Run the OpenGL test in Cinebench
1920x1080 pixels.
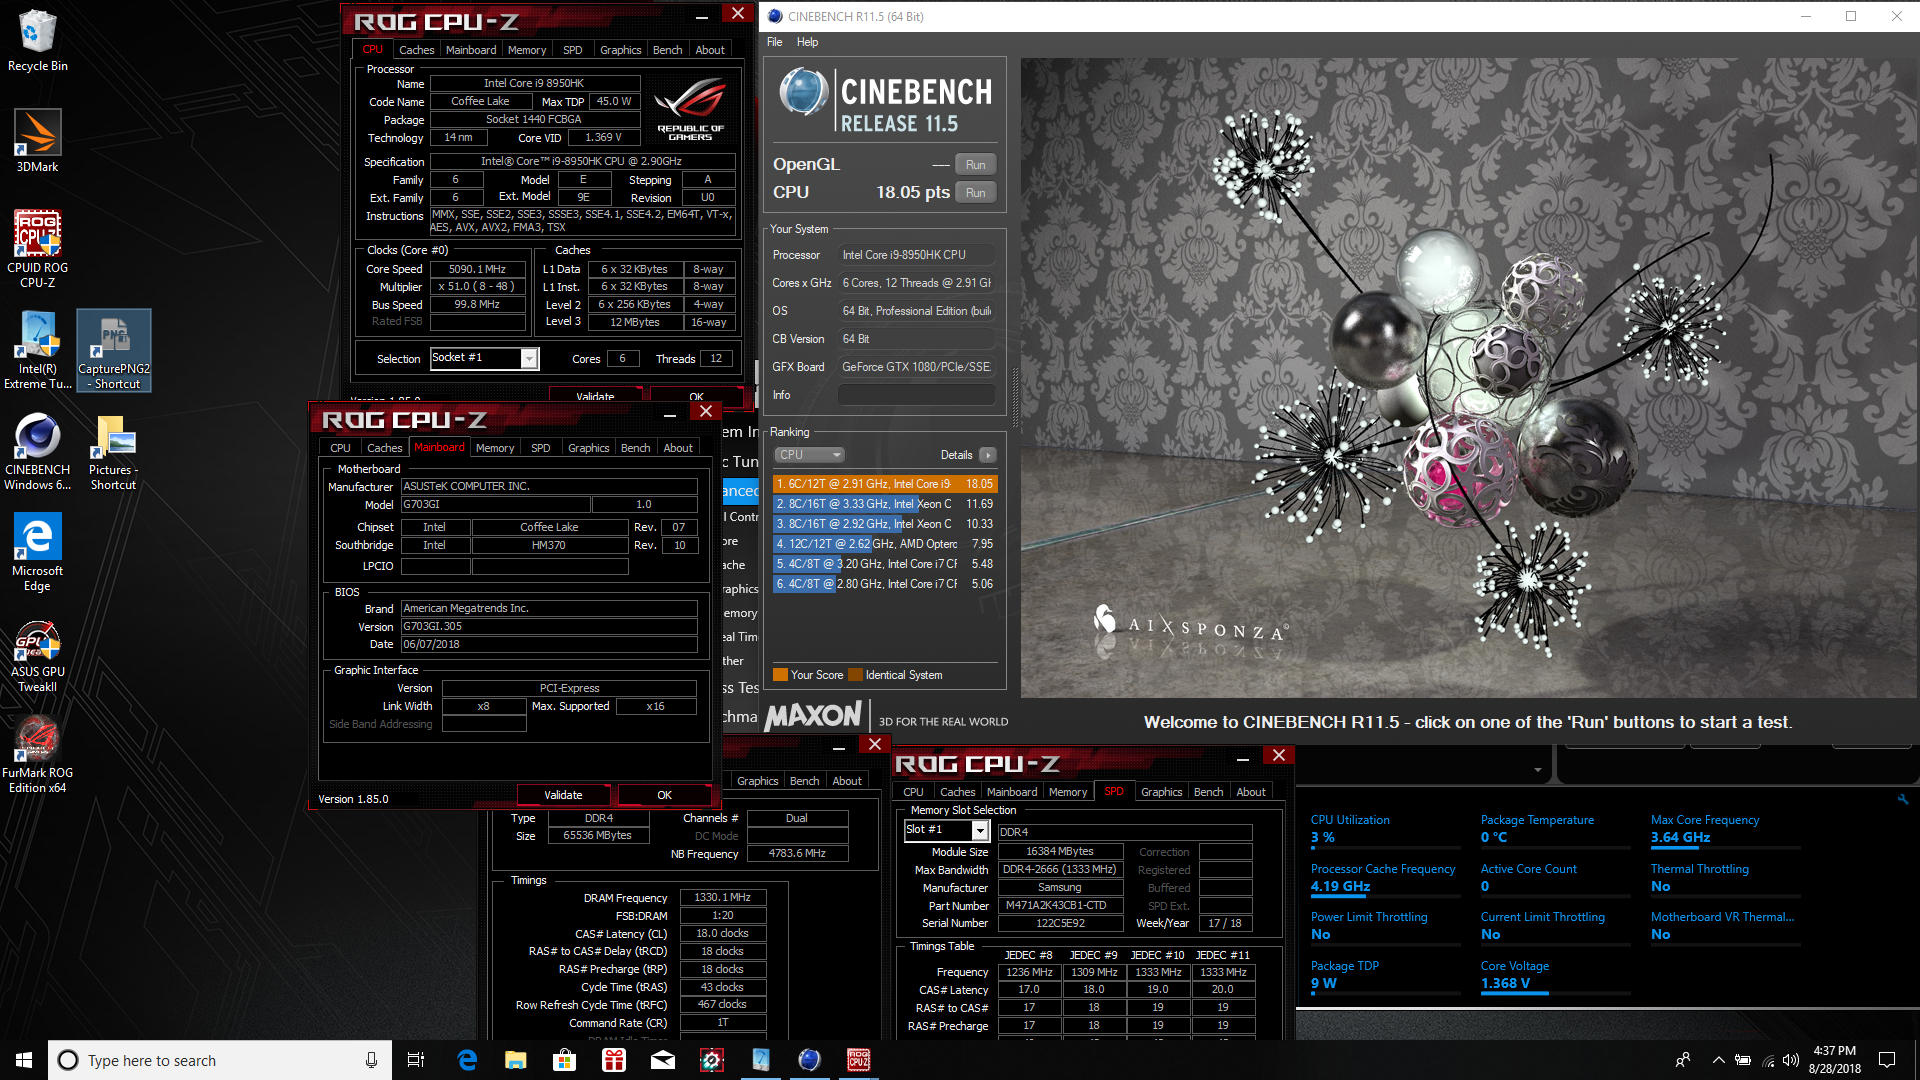tap(975, 165)
